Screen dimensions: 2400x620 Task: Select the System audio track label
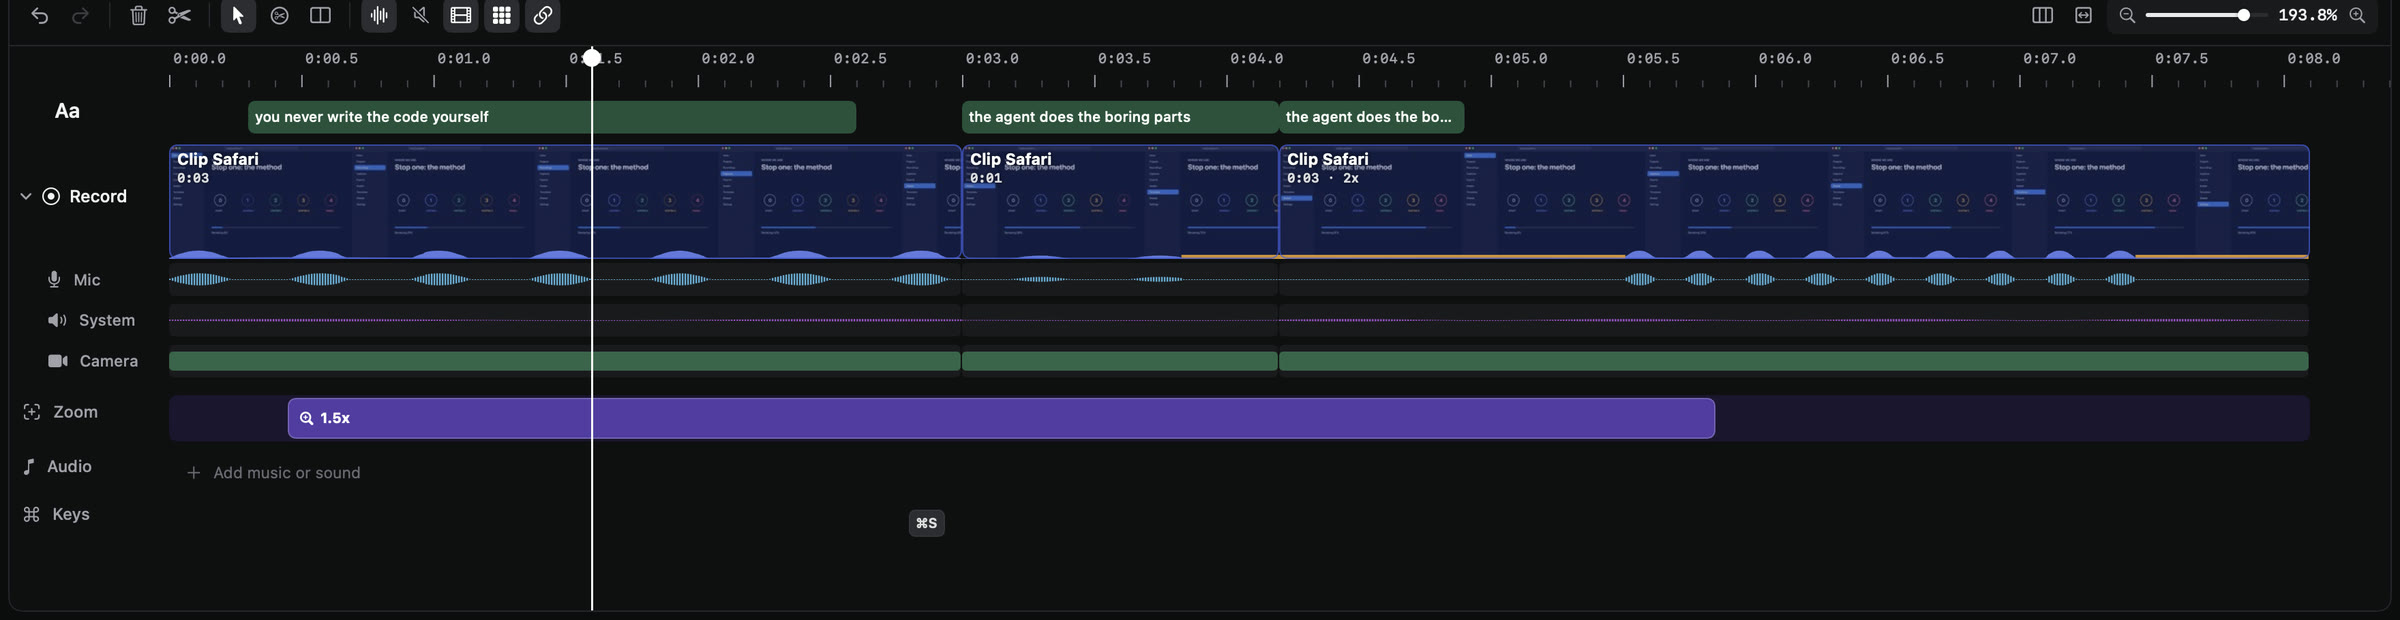click(x=106, y=320)
